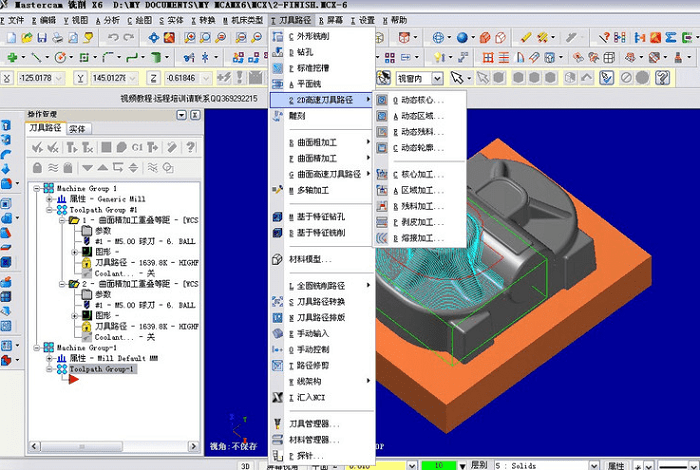The image size is (700, 470).
Task: Open the Z coordinate dropdown
Action: [x=205, y=79]
